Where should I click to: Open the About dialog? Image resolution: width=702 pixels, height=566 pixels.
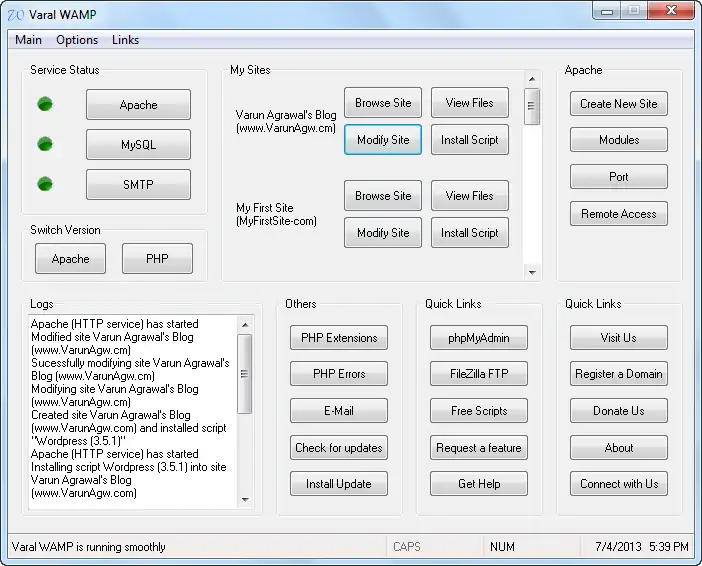(619, 448)
